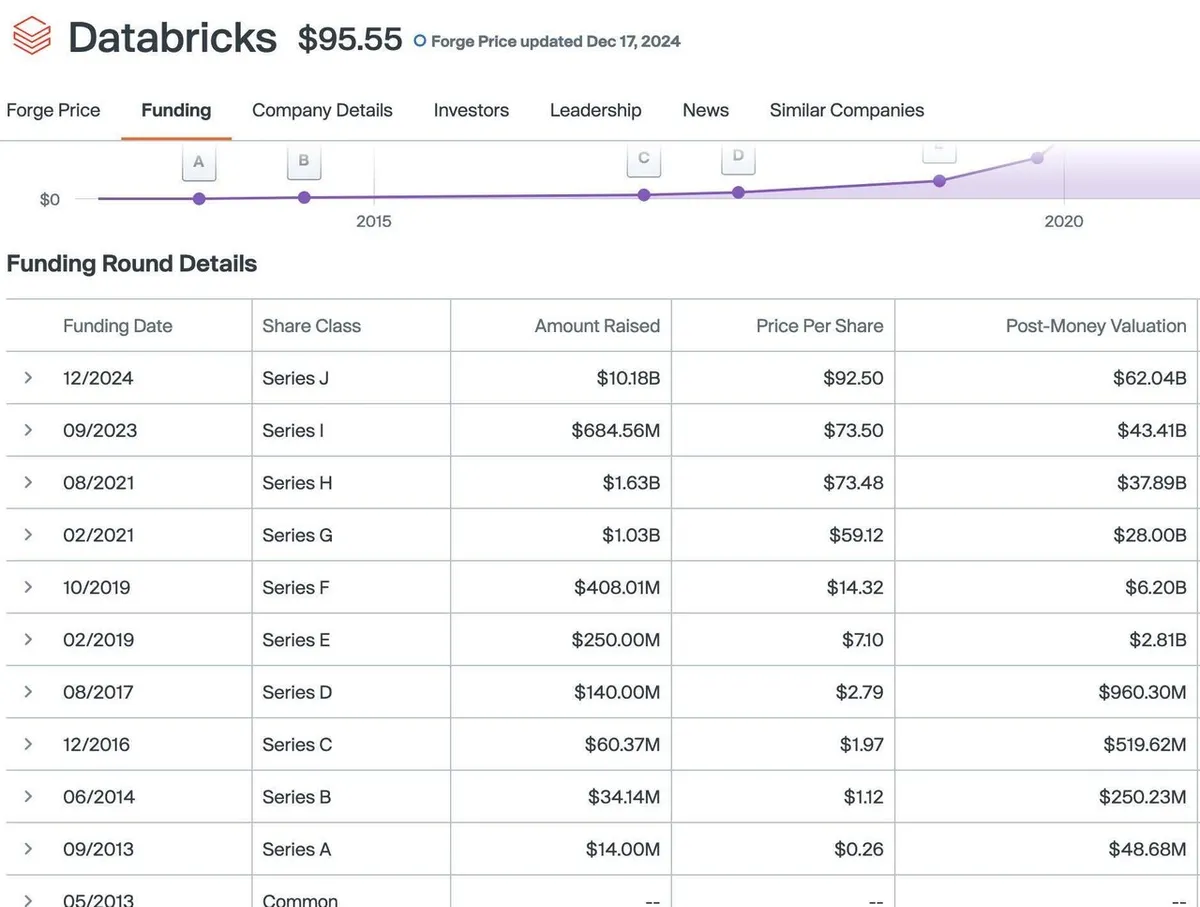Image resolution: width=1200 pixels, height=907 pixels.
Task: View the Similar Companies tab
Action: [x=846, y=110]
